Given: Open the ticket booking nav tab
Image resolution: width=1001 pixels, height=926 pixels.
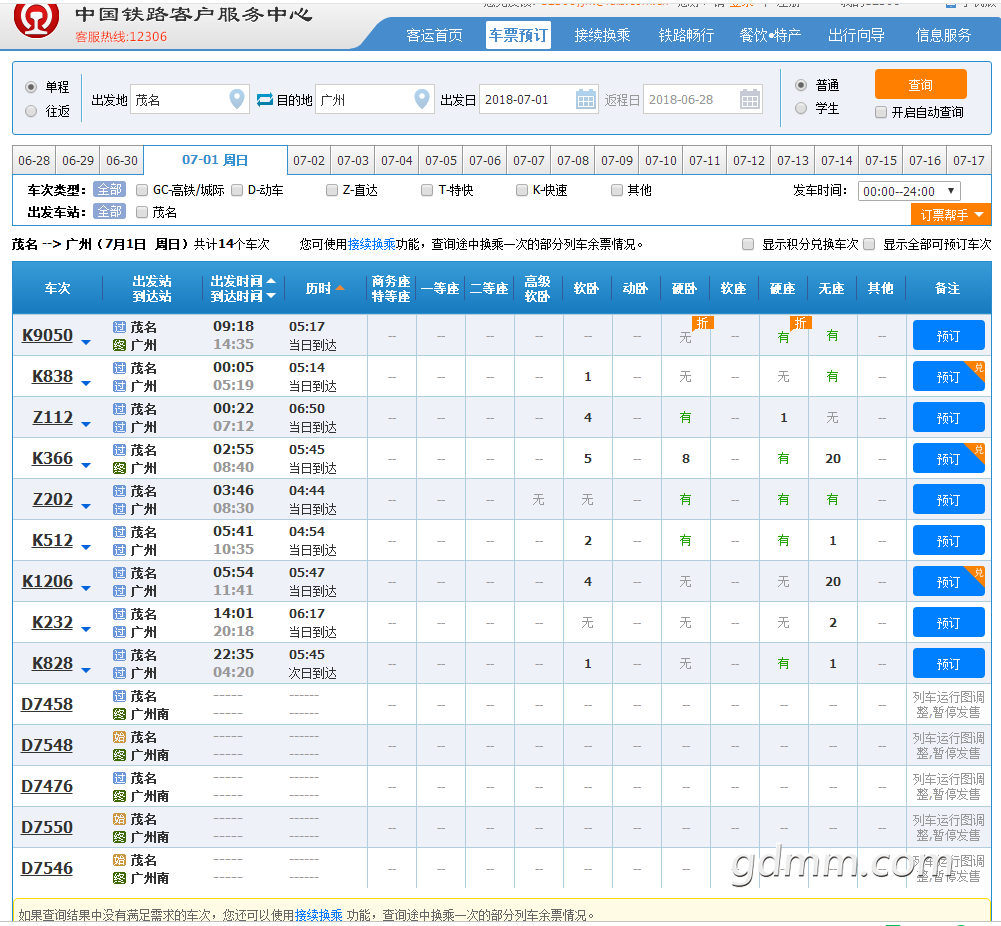Looking at the screenshot, I should [518, 35].
